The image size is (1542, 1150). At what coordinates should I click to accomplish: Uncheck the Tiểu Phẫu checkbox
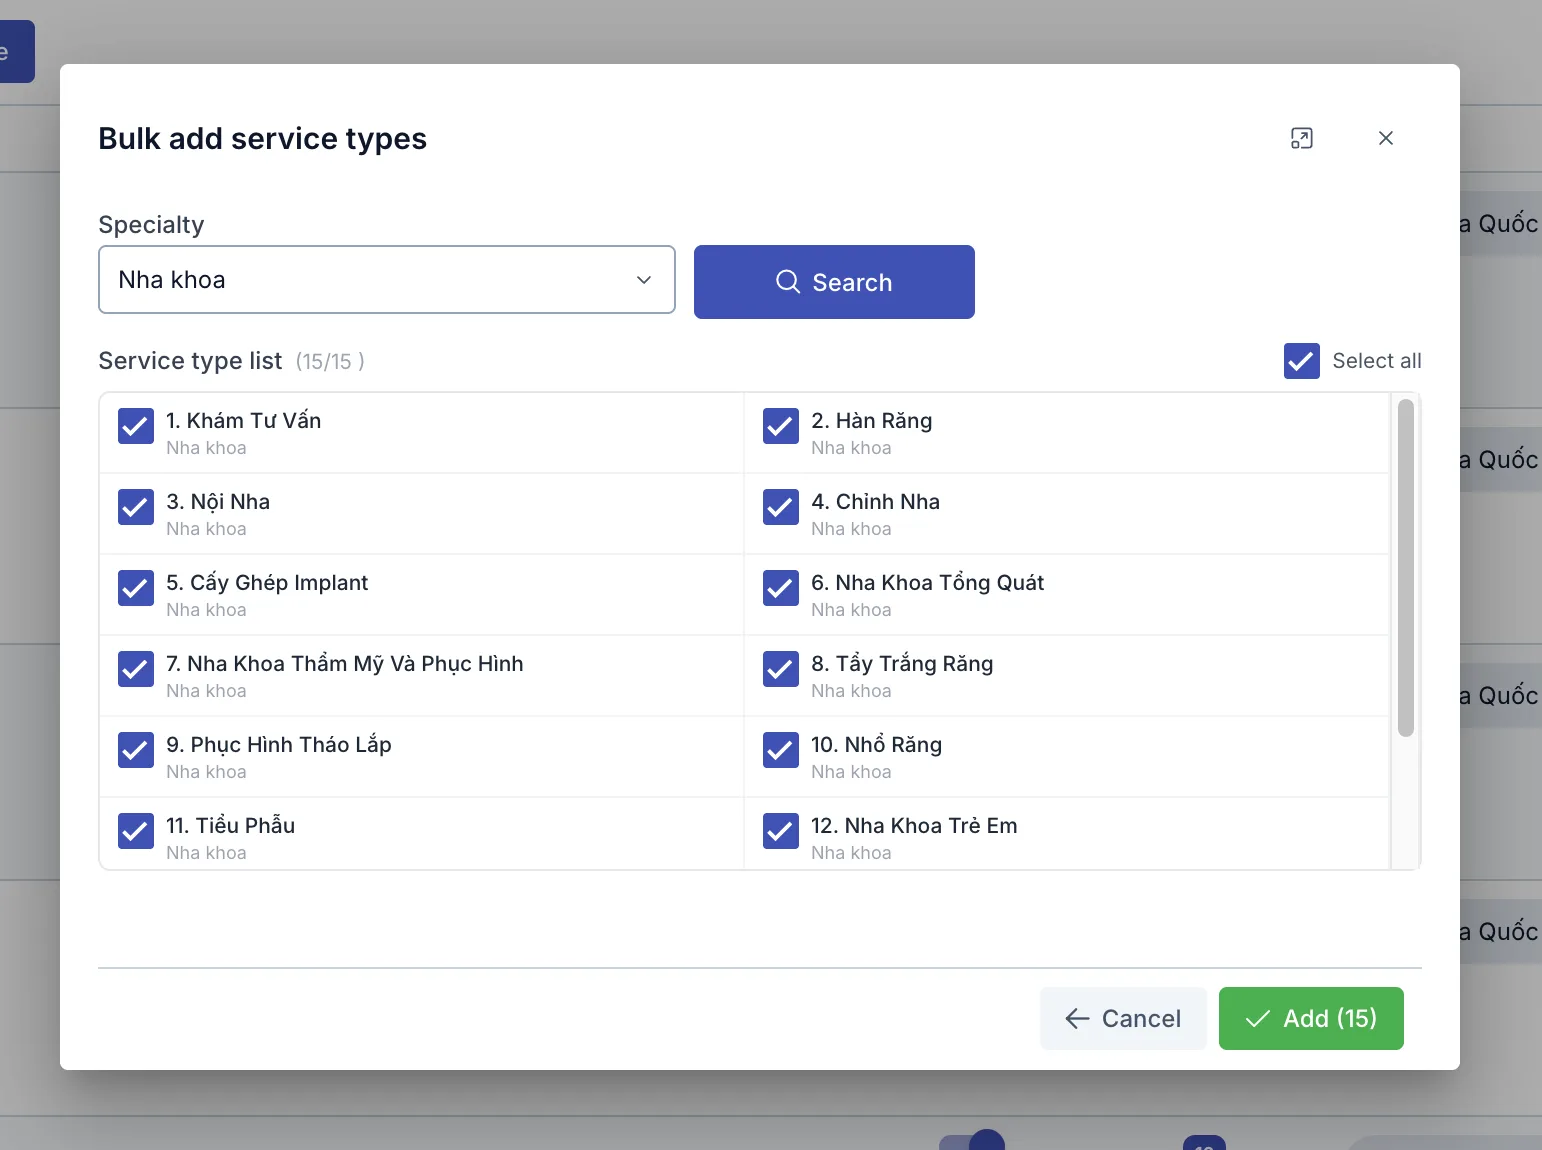(x=136, y=831)
